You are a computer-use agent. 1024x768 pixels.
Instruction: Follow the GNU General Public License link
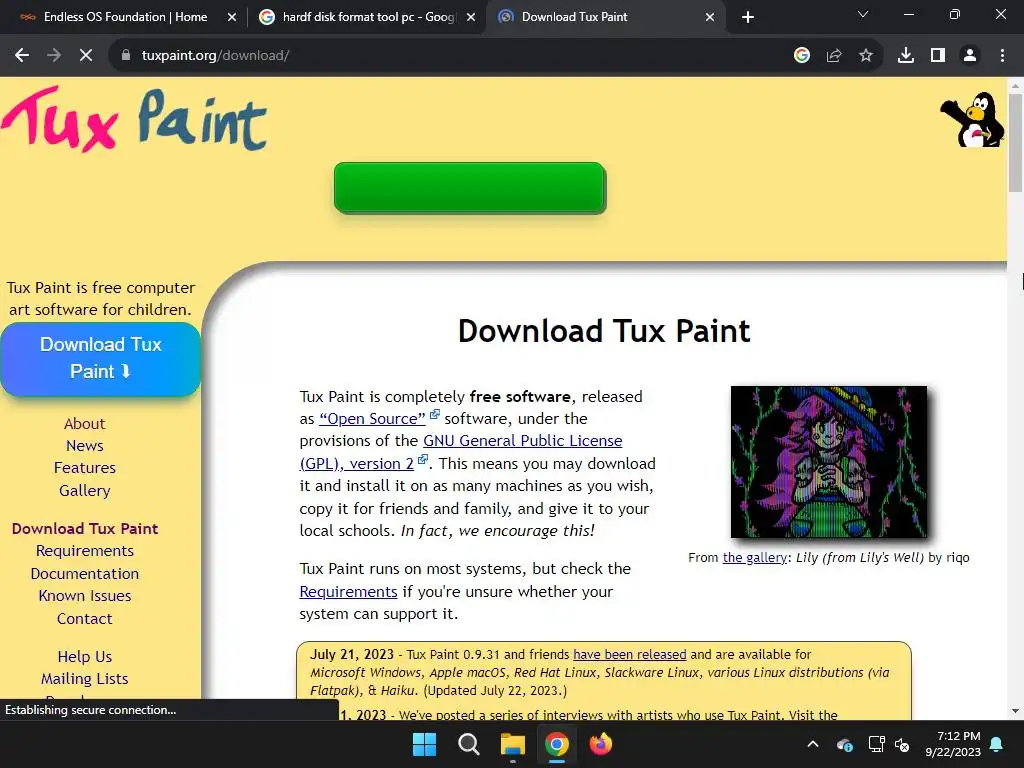tap(522, 441)
